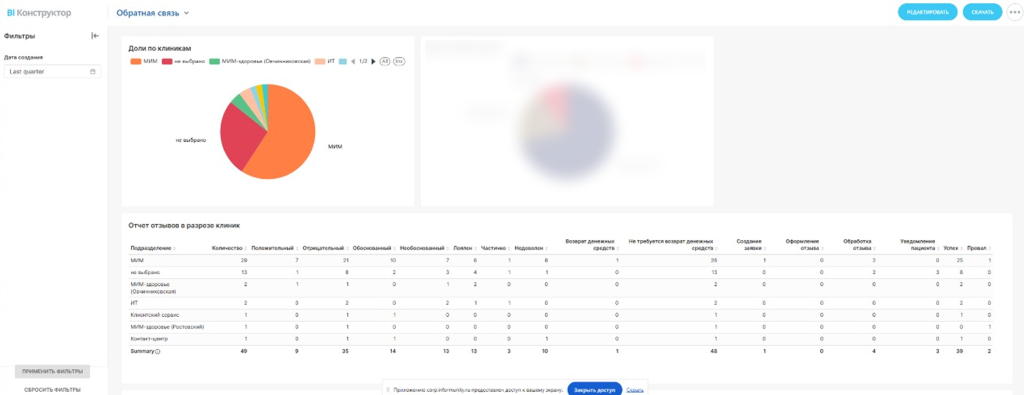Open the three-dots more options menu
This screenshot has height=395, width=1024.
(1015, 12)
